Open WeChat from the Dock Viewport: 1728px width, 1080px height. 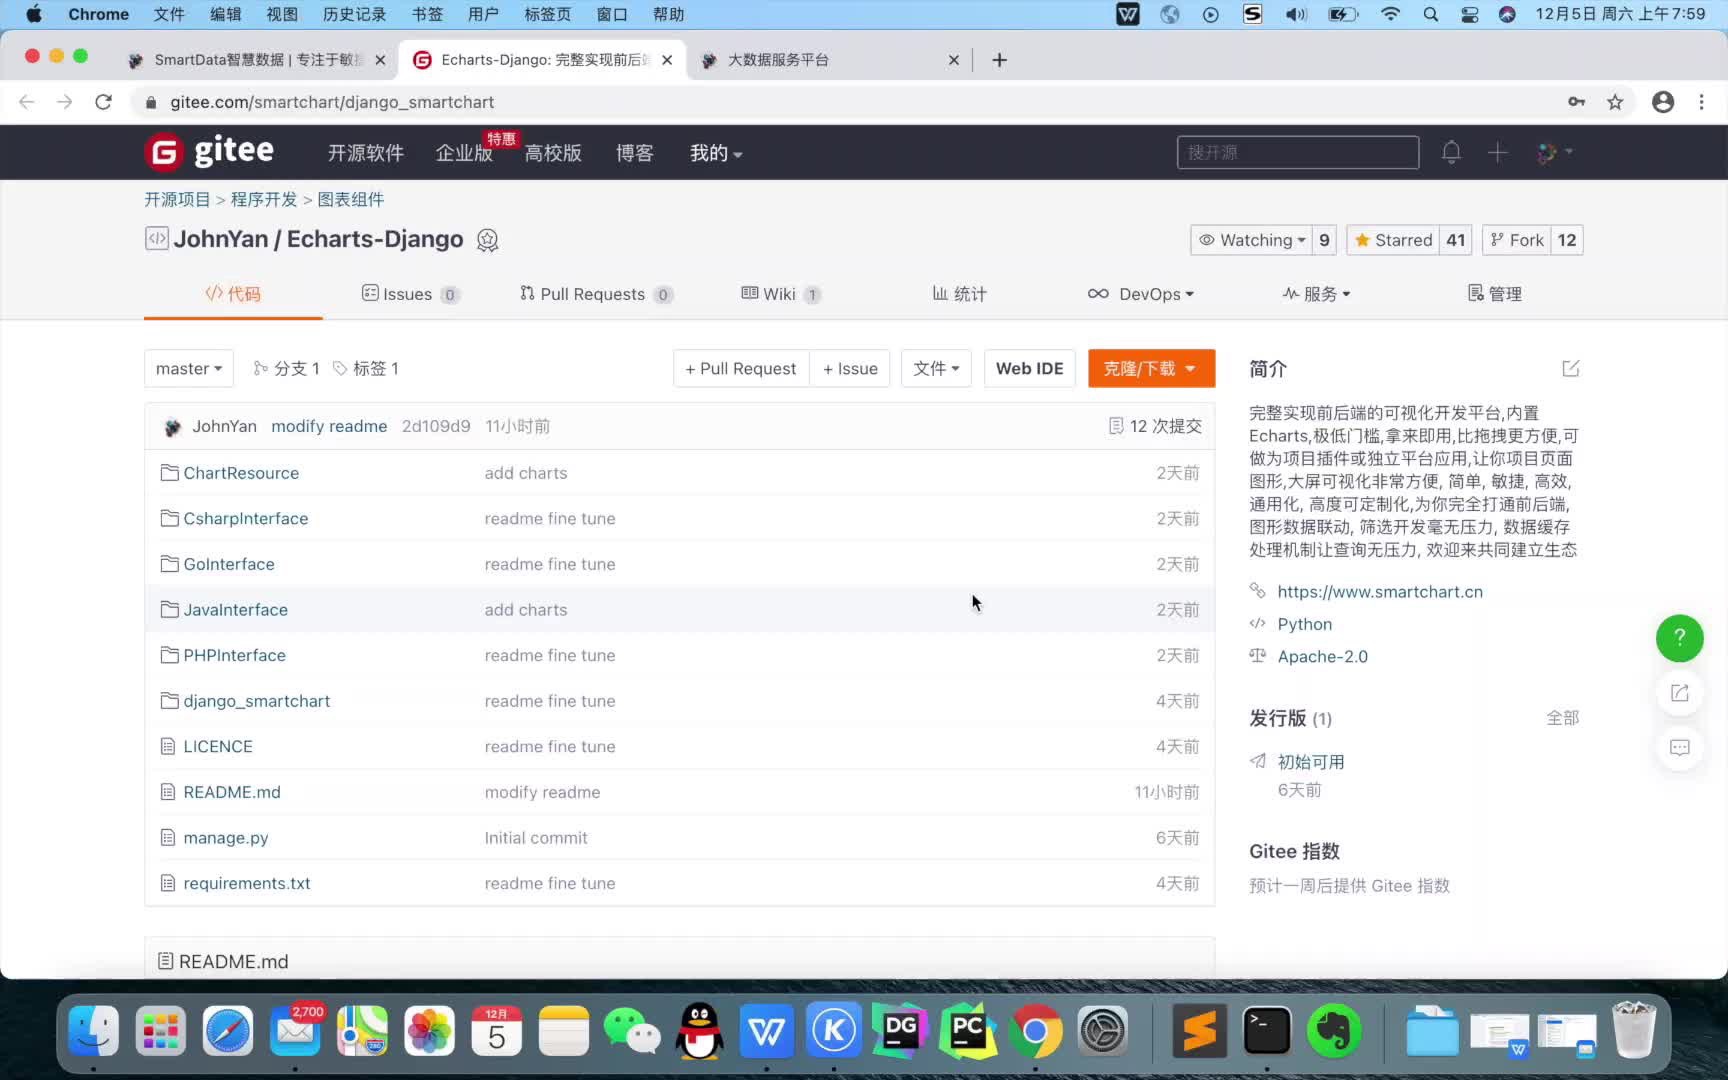pos(632,1031)
